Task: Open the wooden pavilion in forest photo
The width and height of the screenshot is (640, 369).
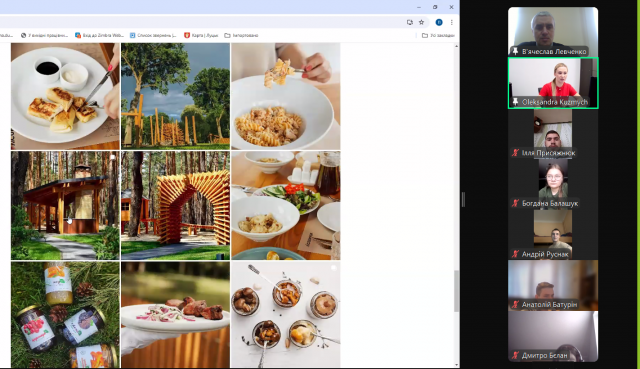Action: click(x=65, y=206)
